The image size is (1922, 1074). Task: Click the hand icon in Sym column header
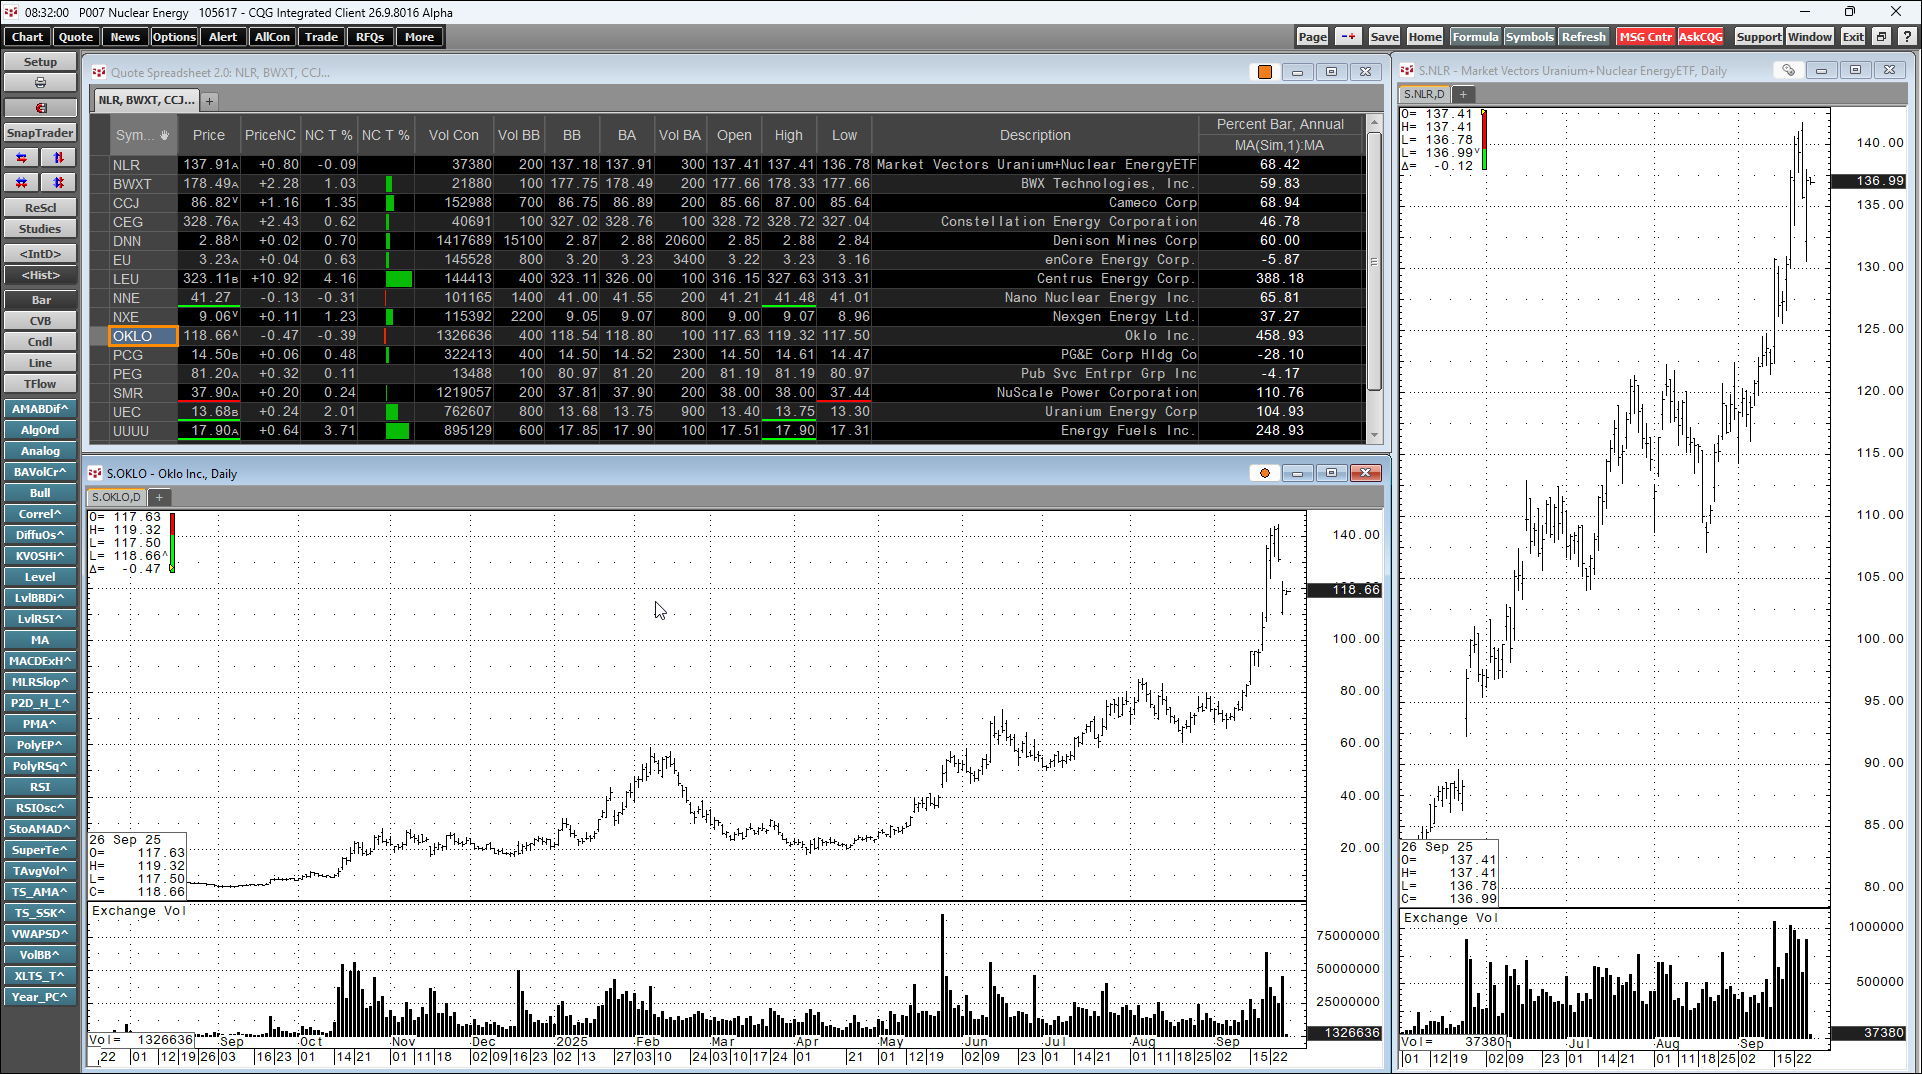coord(164,135)
